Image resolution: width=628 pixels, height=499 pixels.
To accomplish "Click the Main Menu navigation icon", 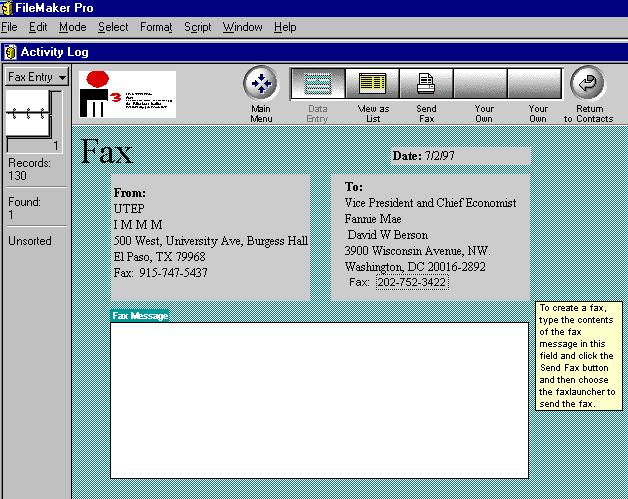I will 260,83.
